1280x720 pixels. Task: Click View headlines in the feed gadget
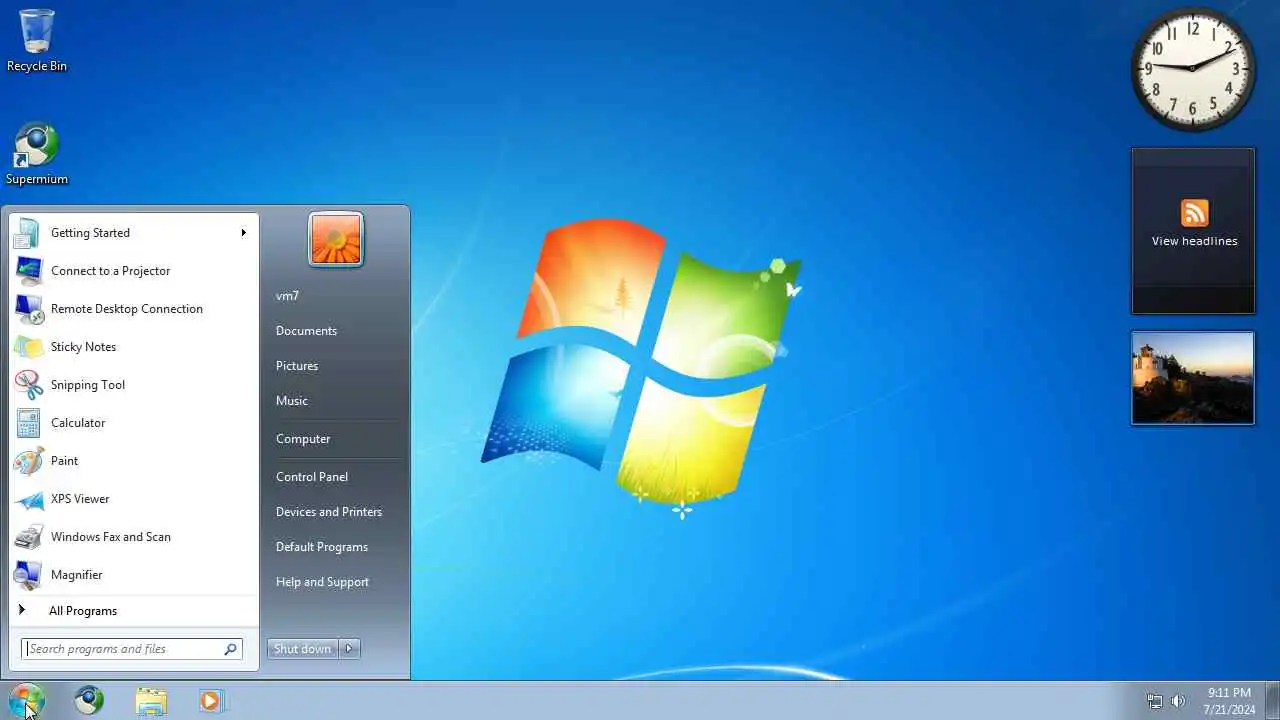[x=1194, y=241]
